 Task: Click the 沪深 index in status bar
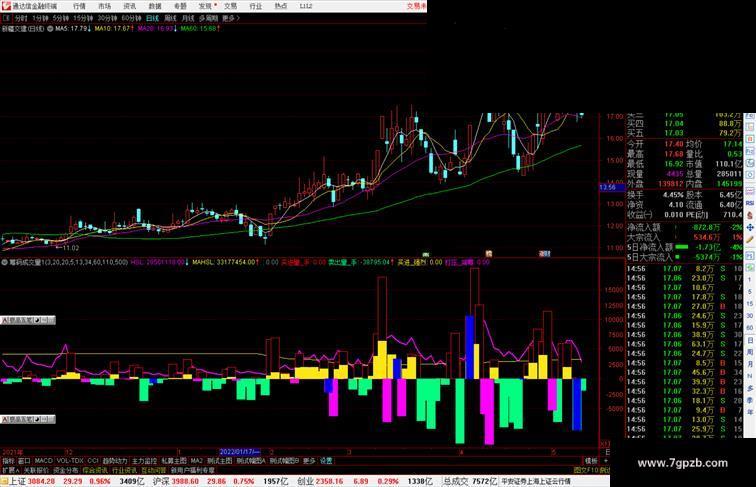[x=162, y=481]
